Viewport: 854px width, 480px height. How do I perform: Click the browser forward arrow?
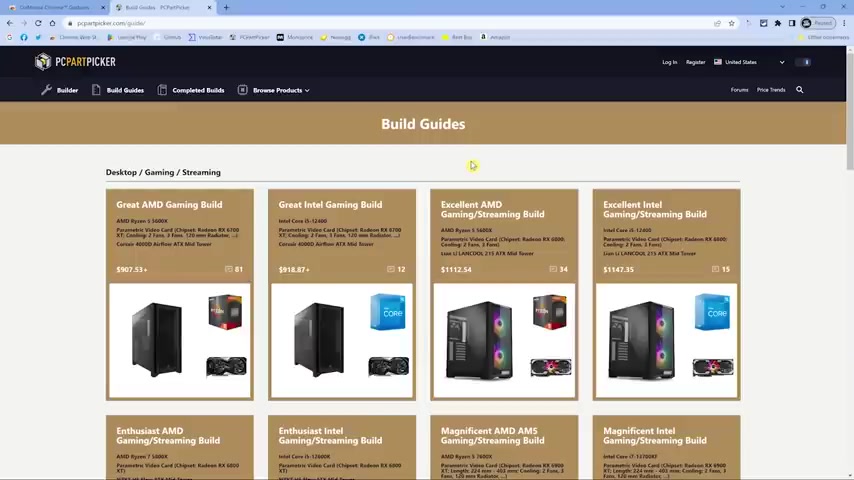(24, 23)
